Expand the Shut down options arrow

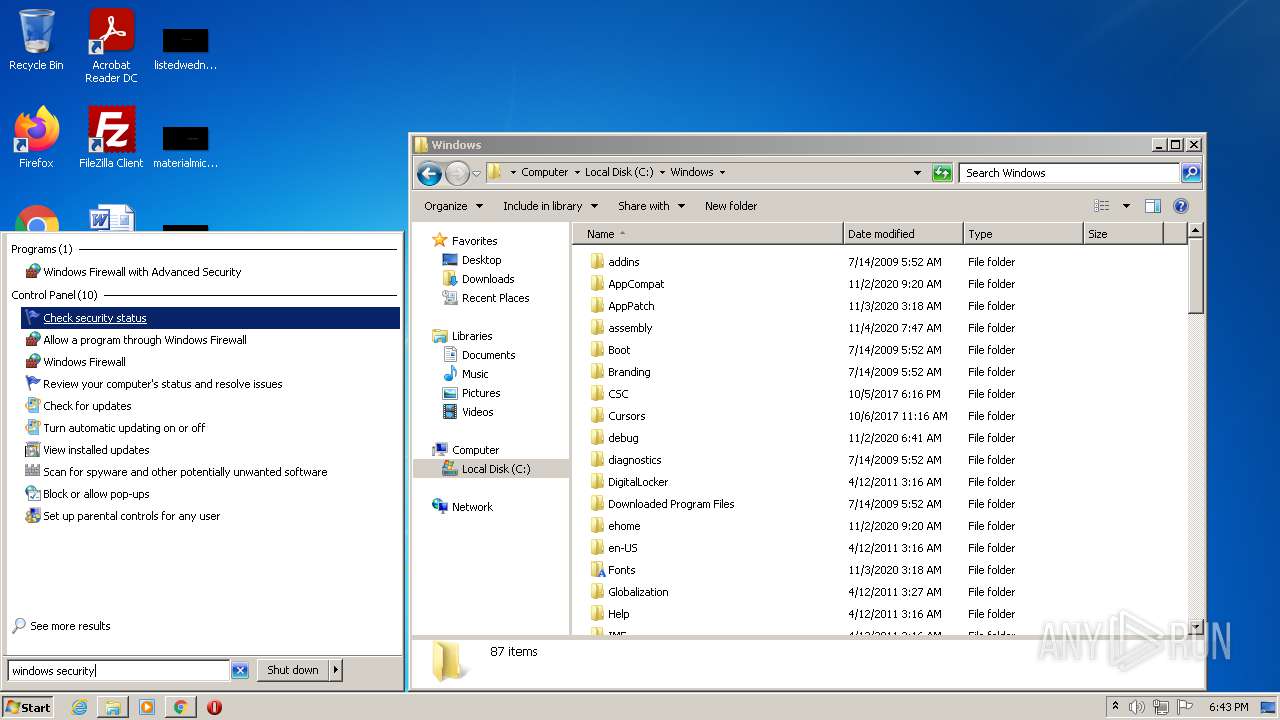(x=335, y=671)
